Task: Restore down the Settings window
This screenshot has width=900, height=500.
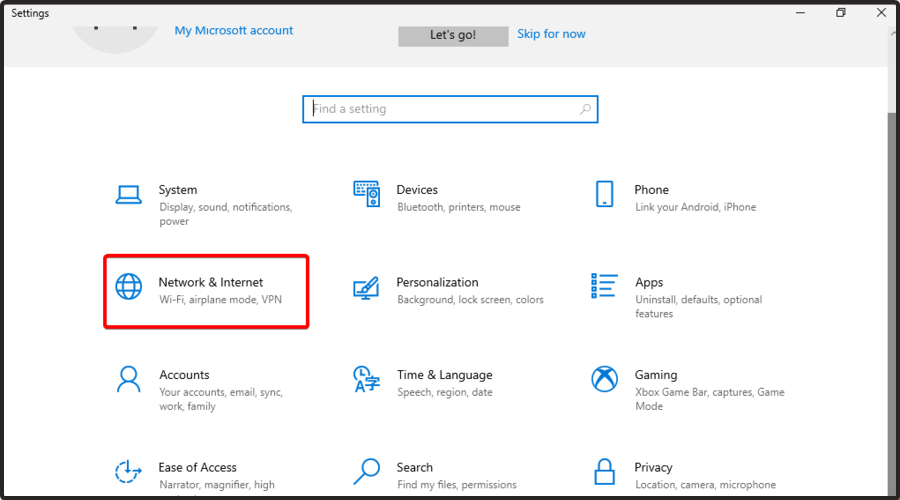Action: (x=841, y=13)
